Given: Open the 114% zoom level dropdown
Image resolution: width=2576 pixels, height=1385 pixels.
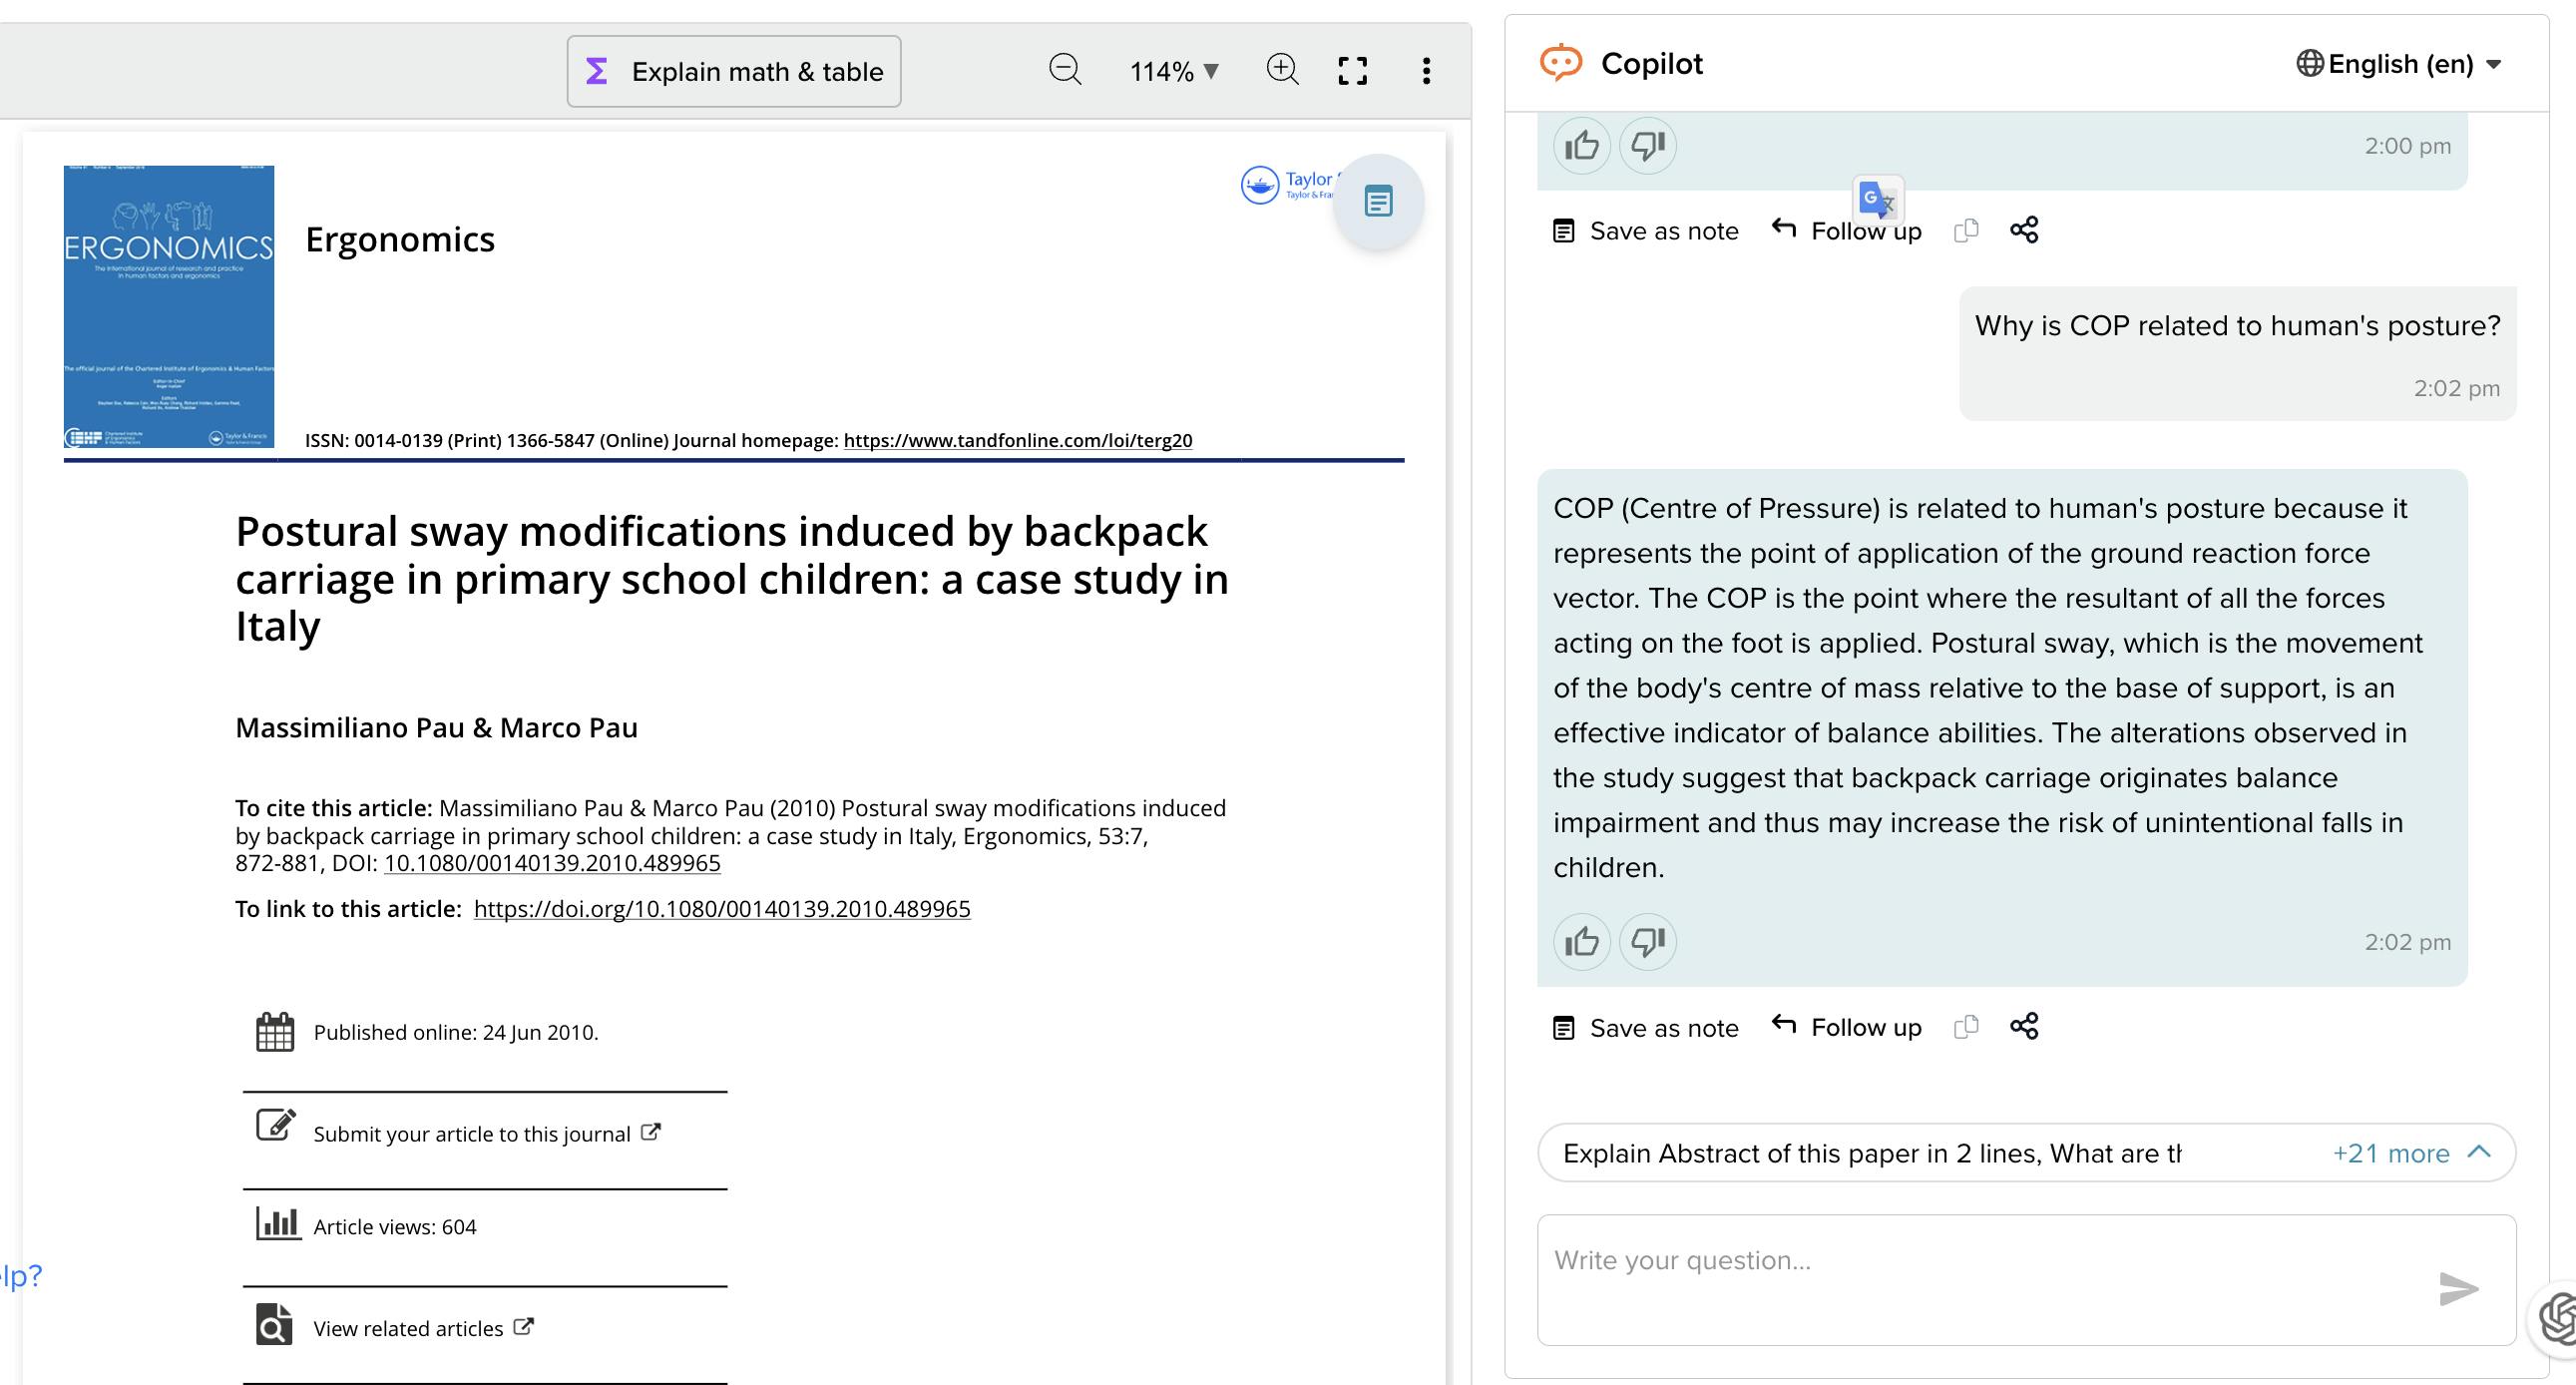Looking at the screenshot, I should pyautogui.click(x=1174, y=71).
